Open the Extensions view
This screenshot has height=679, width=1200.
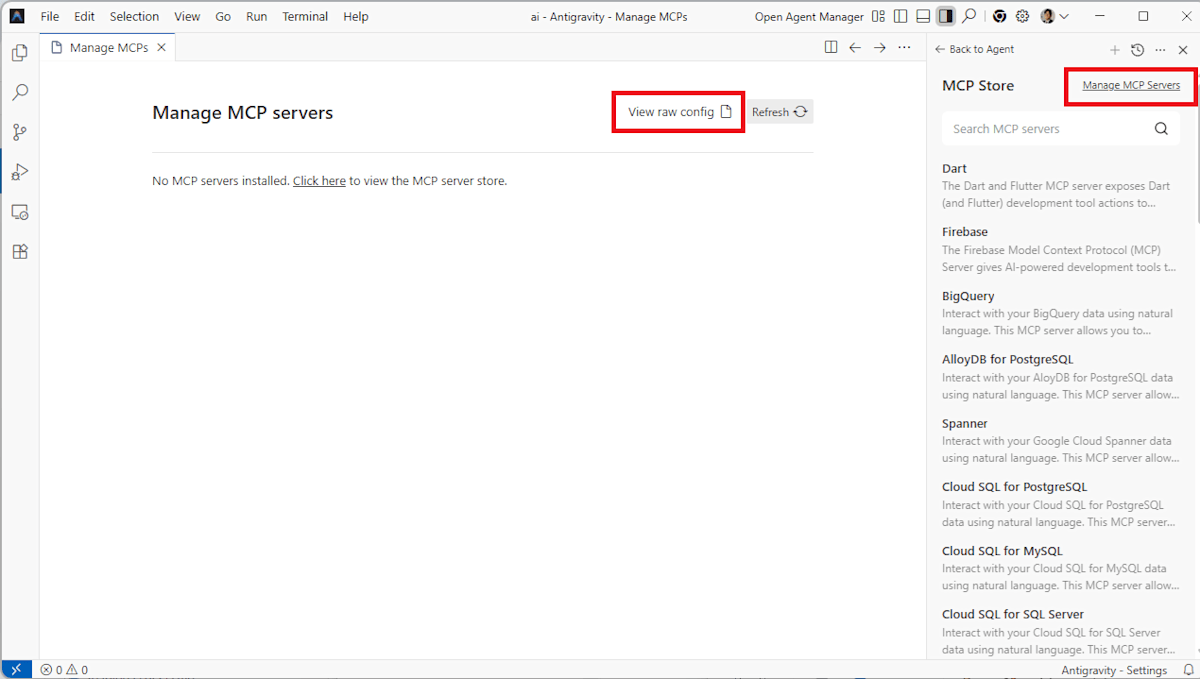19,252
